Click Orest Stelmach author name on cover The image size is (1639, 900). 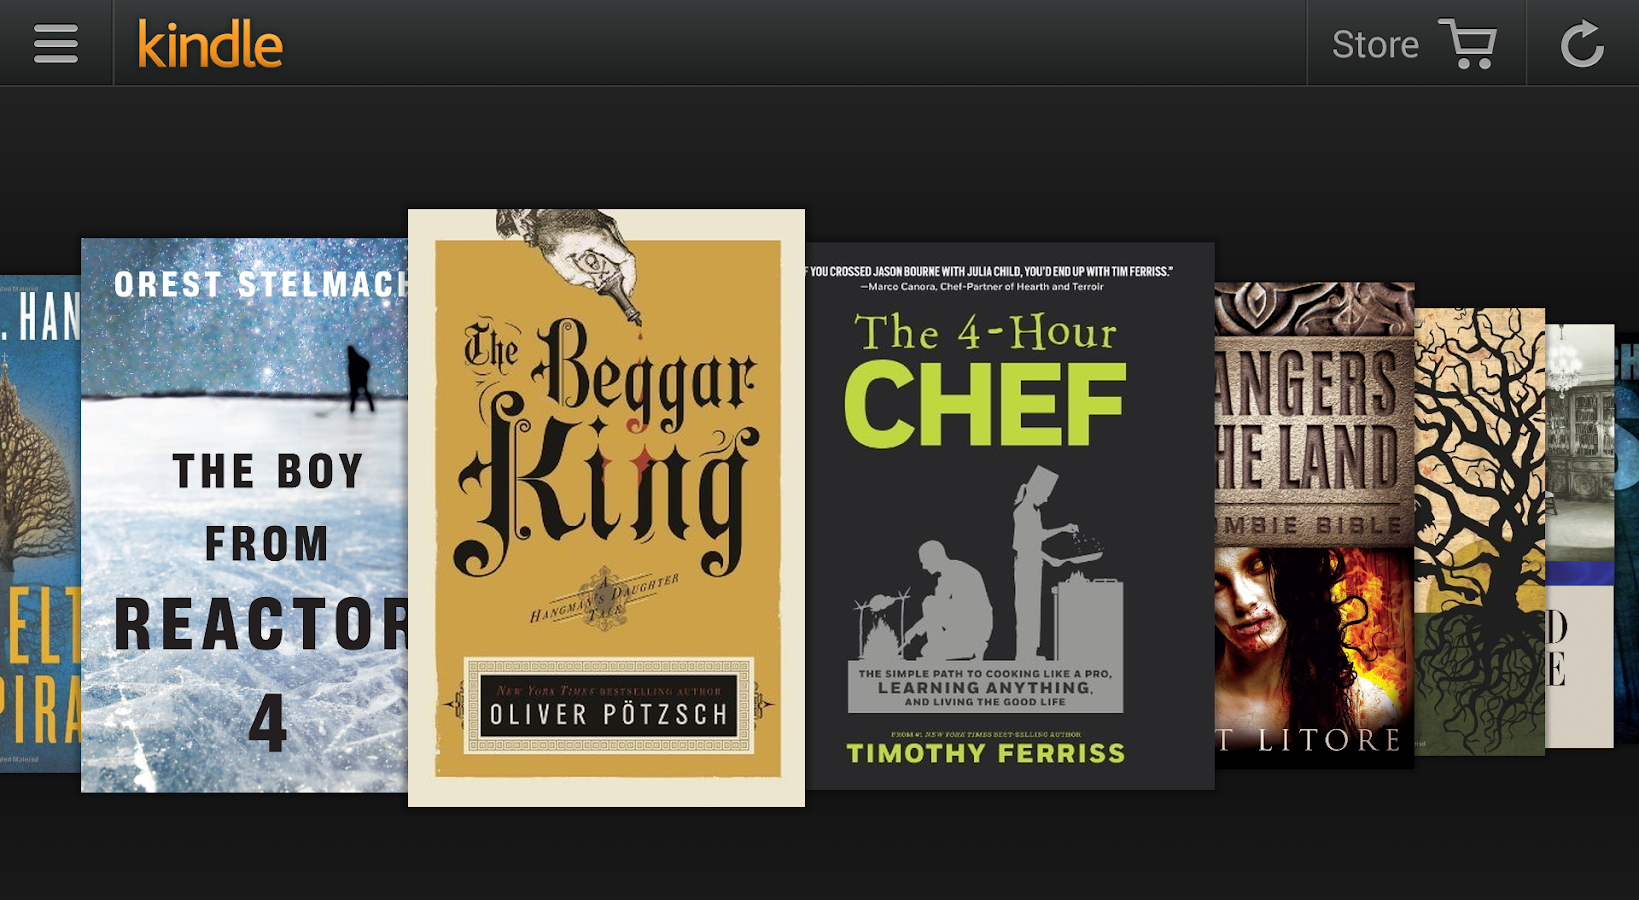260,285
